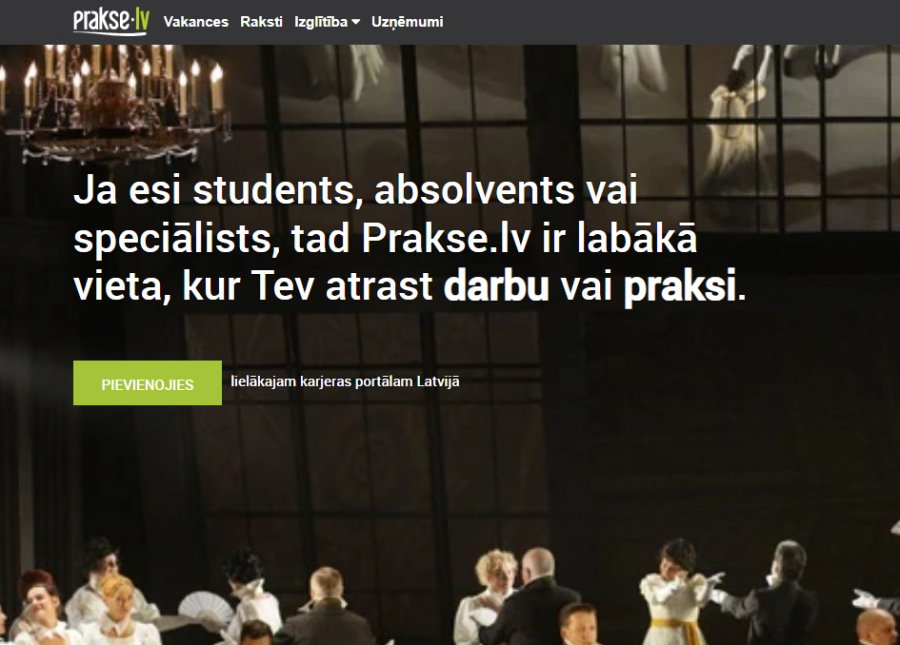Click the green PIEVIENOJIES button
The image size is (900, 645).
coord(148,383)
